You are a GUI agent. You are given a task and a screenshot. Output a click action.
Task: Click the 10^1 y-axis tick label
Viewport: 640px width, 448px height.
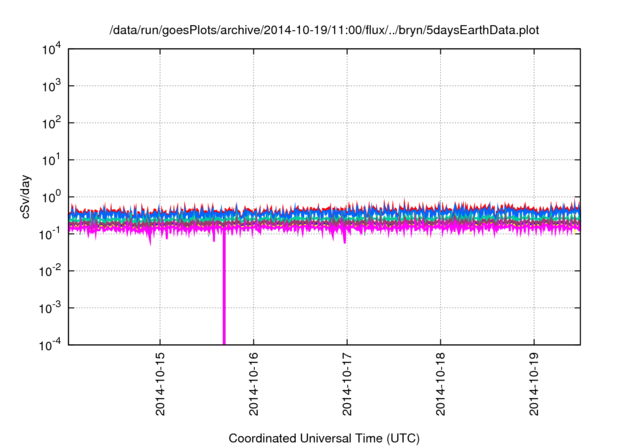pos(51,160)
